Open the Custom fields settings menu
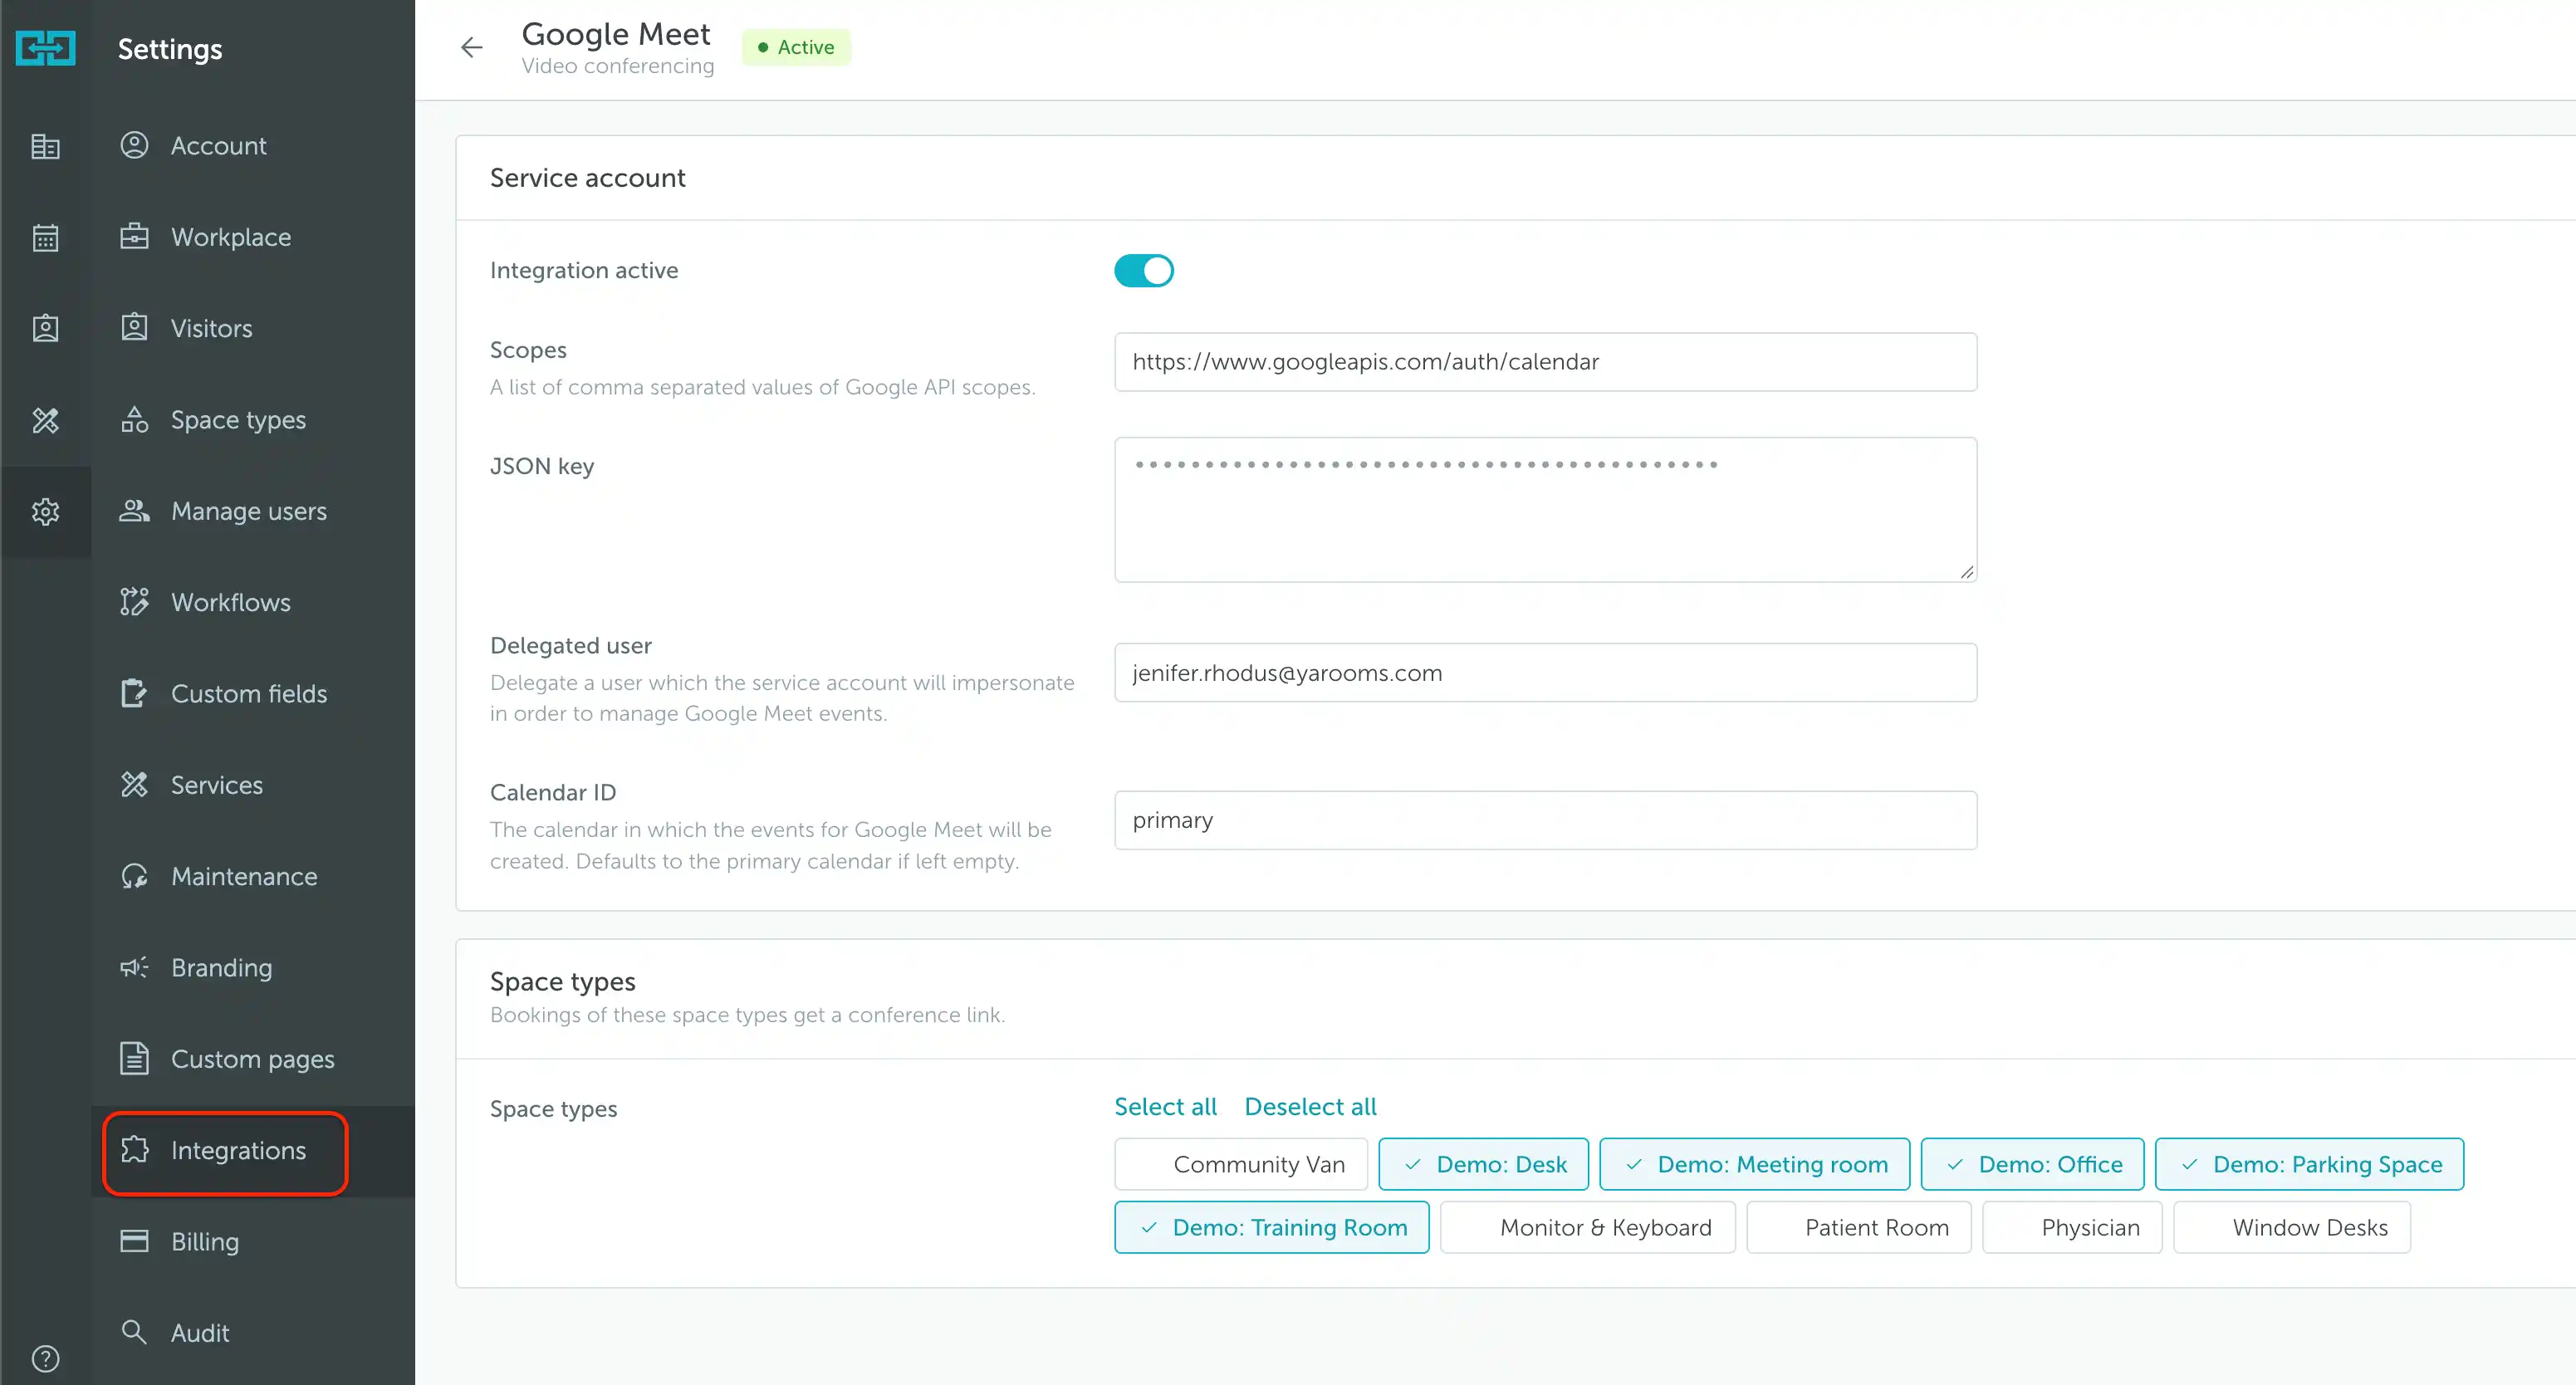Image resolution: width=2576 pixels, height=1385 pixels. [x=253, y=693]
